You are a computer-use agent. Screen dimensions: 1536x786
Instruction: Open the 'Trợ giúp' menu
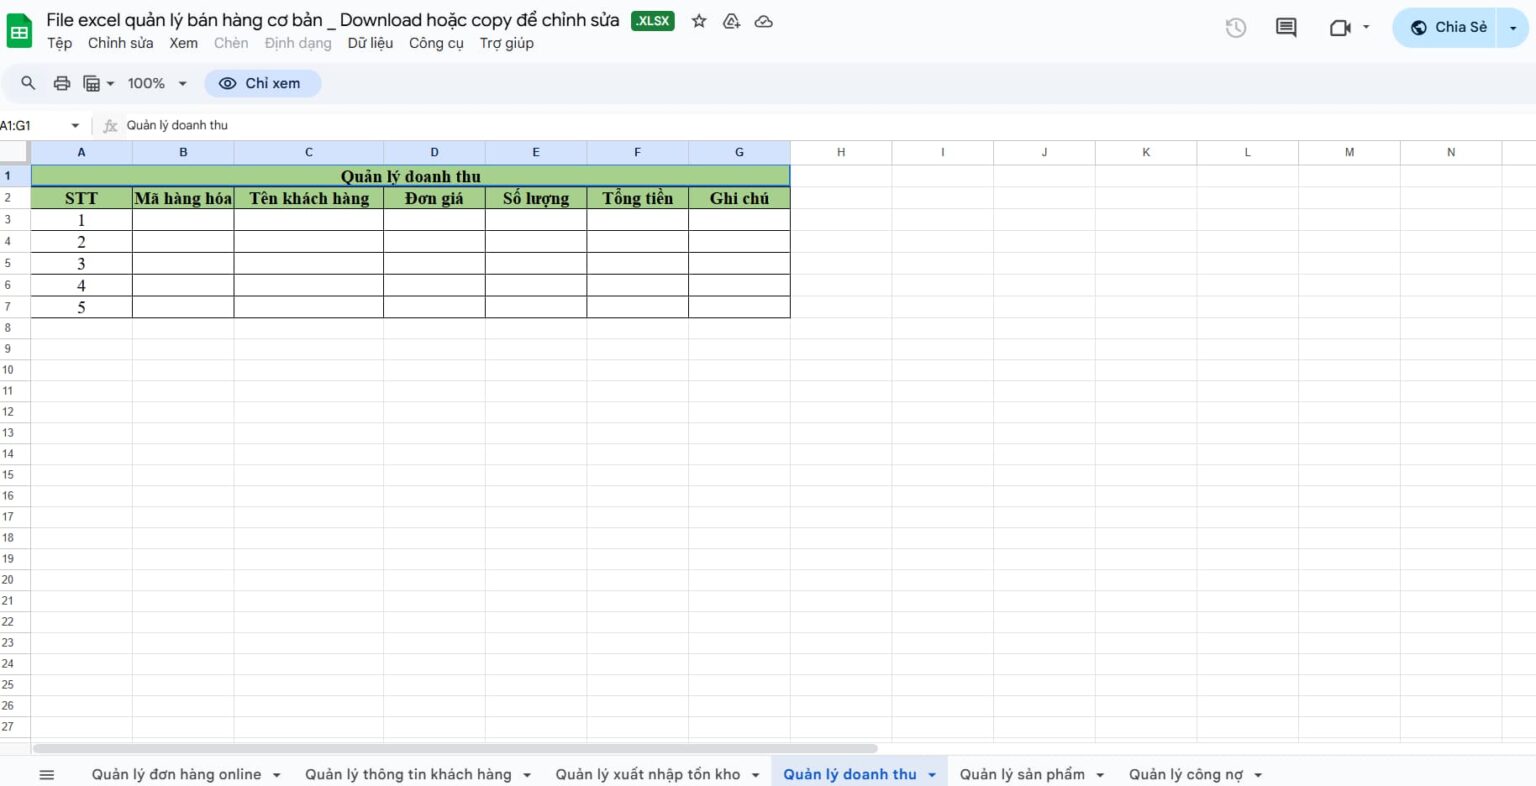(x=506, y=43)
